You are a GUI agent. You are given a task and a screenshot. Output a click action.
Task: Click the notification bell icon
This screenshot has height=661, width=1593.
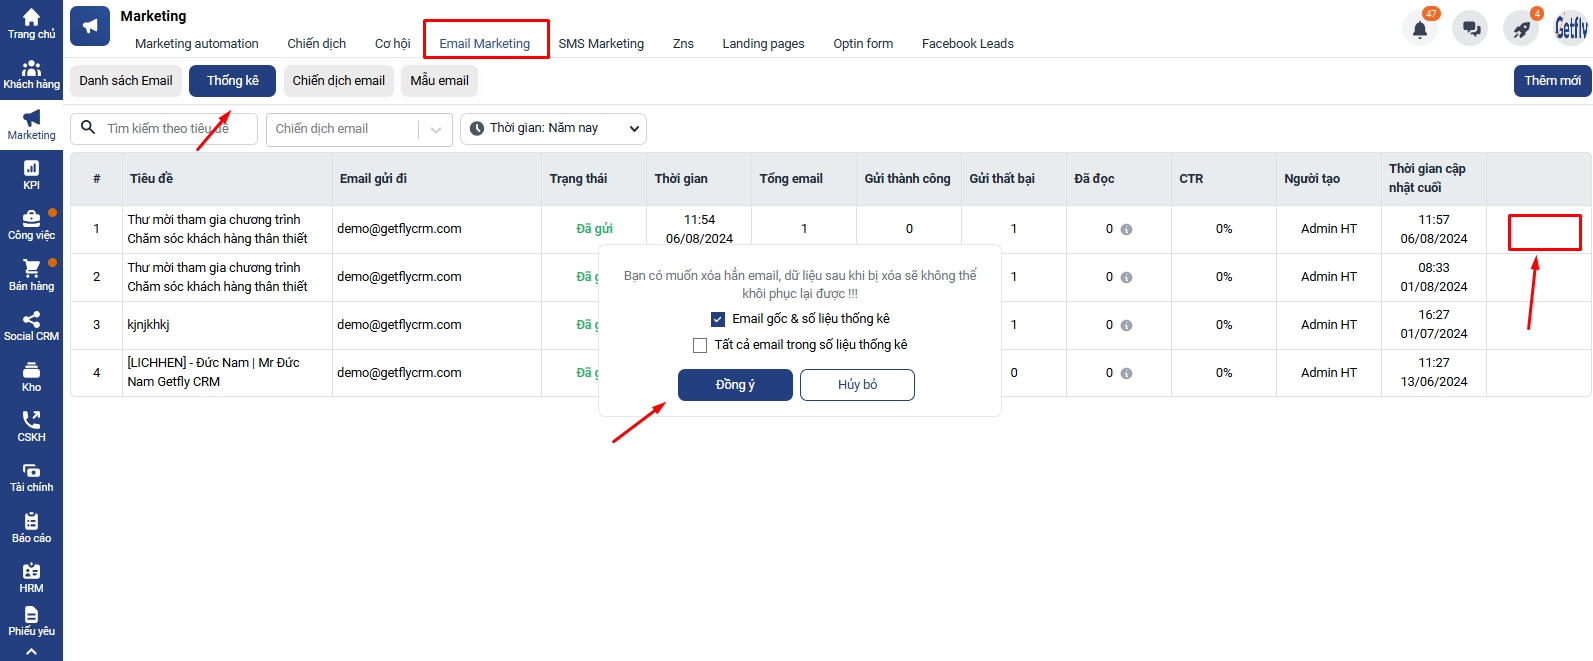(1419, 29)
